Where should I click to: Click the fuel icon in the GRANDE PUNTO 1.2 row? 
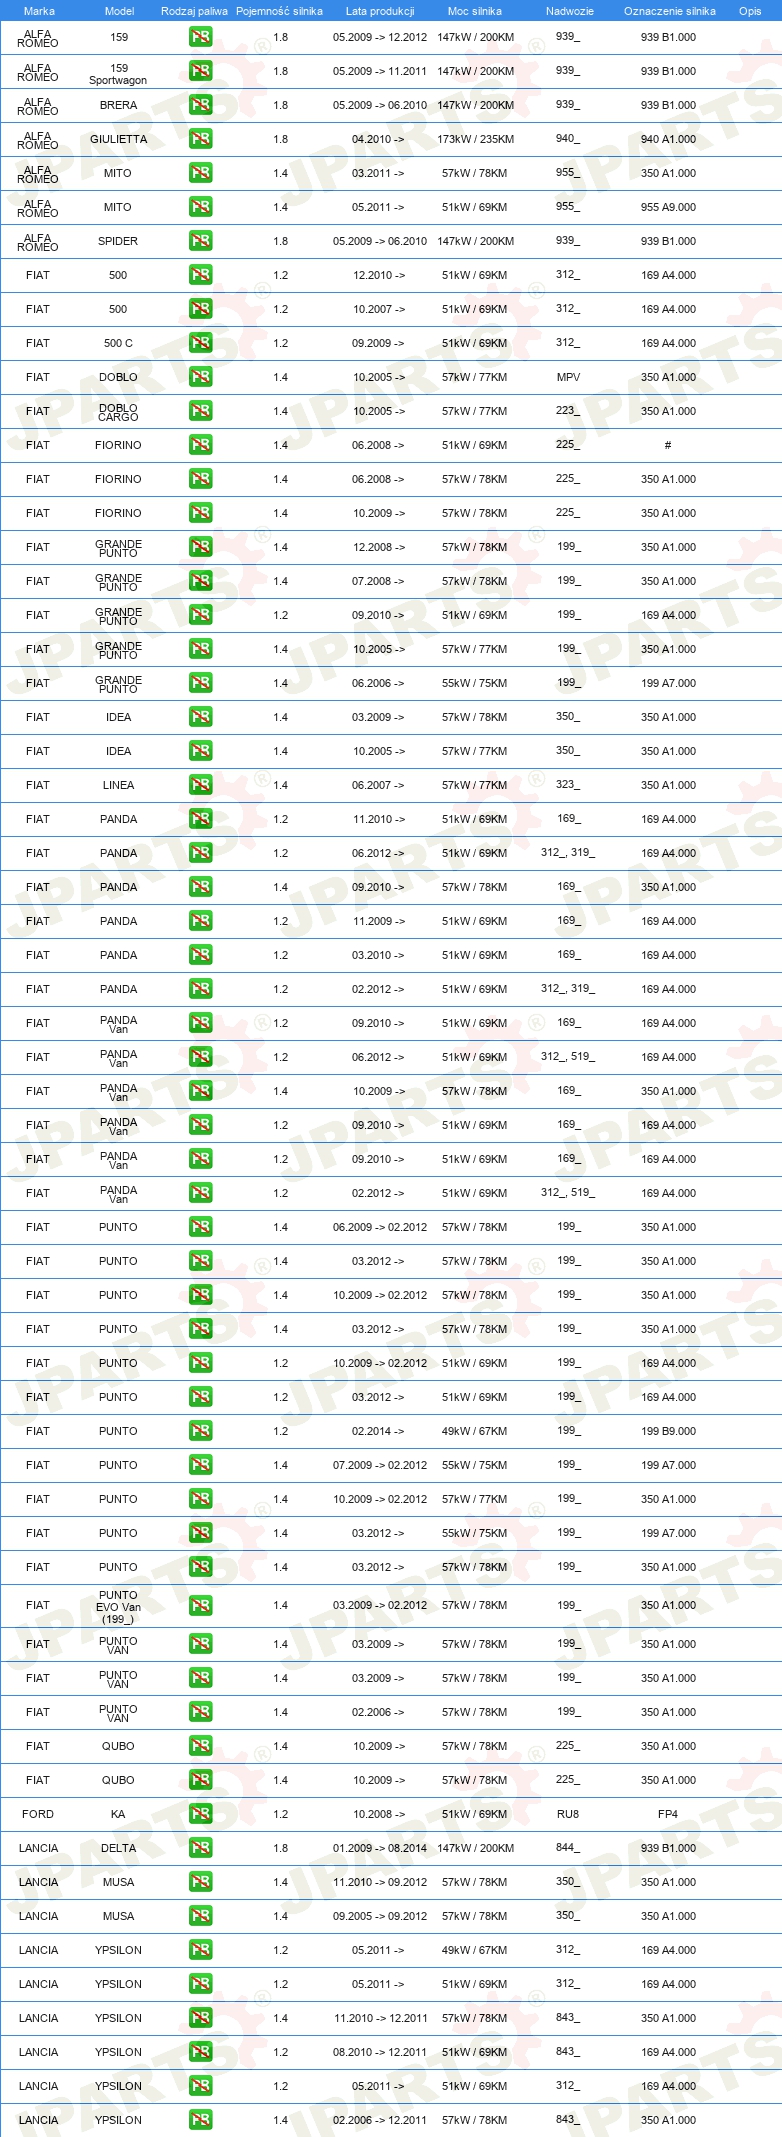200,615
